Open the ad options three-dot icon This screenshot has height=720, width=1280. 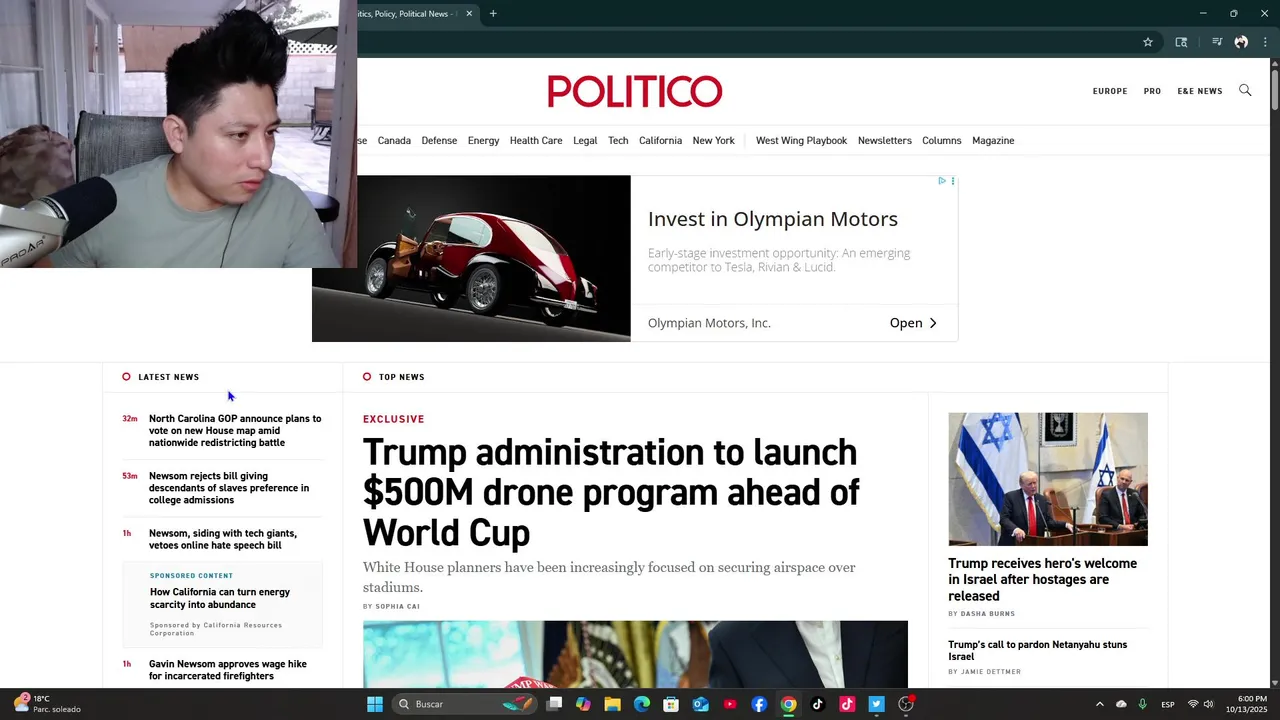pos(953,181)
